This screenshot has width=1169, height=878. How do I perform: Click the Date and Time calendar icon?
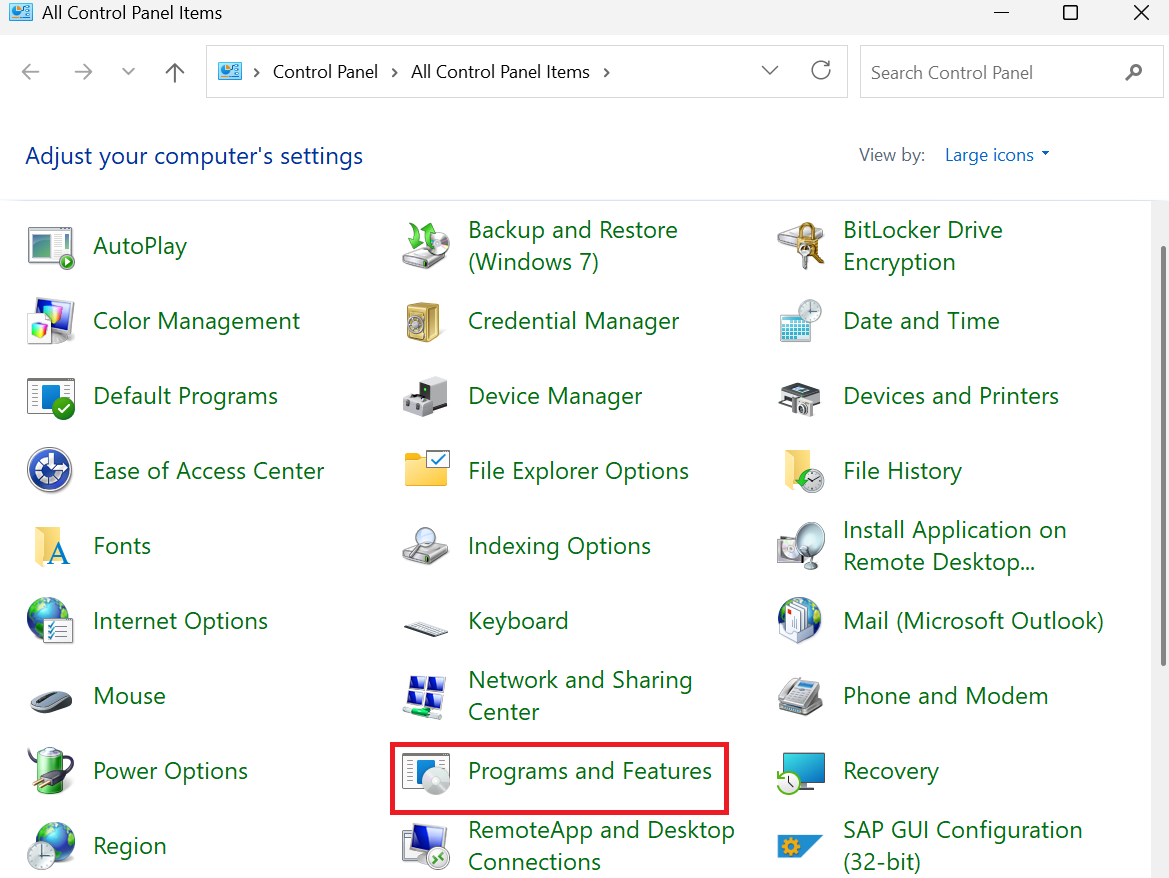tap(801, 321)
